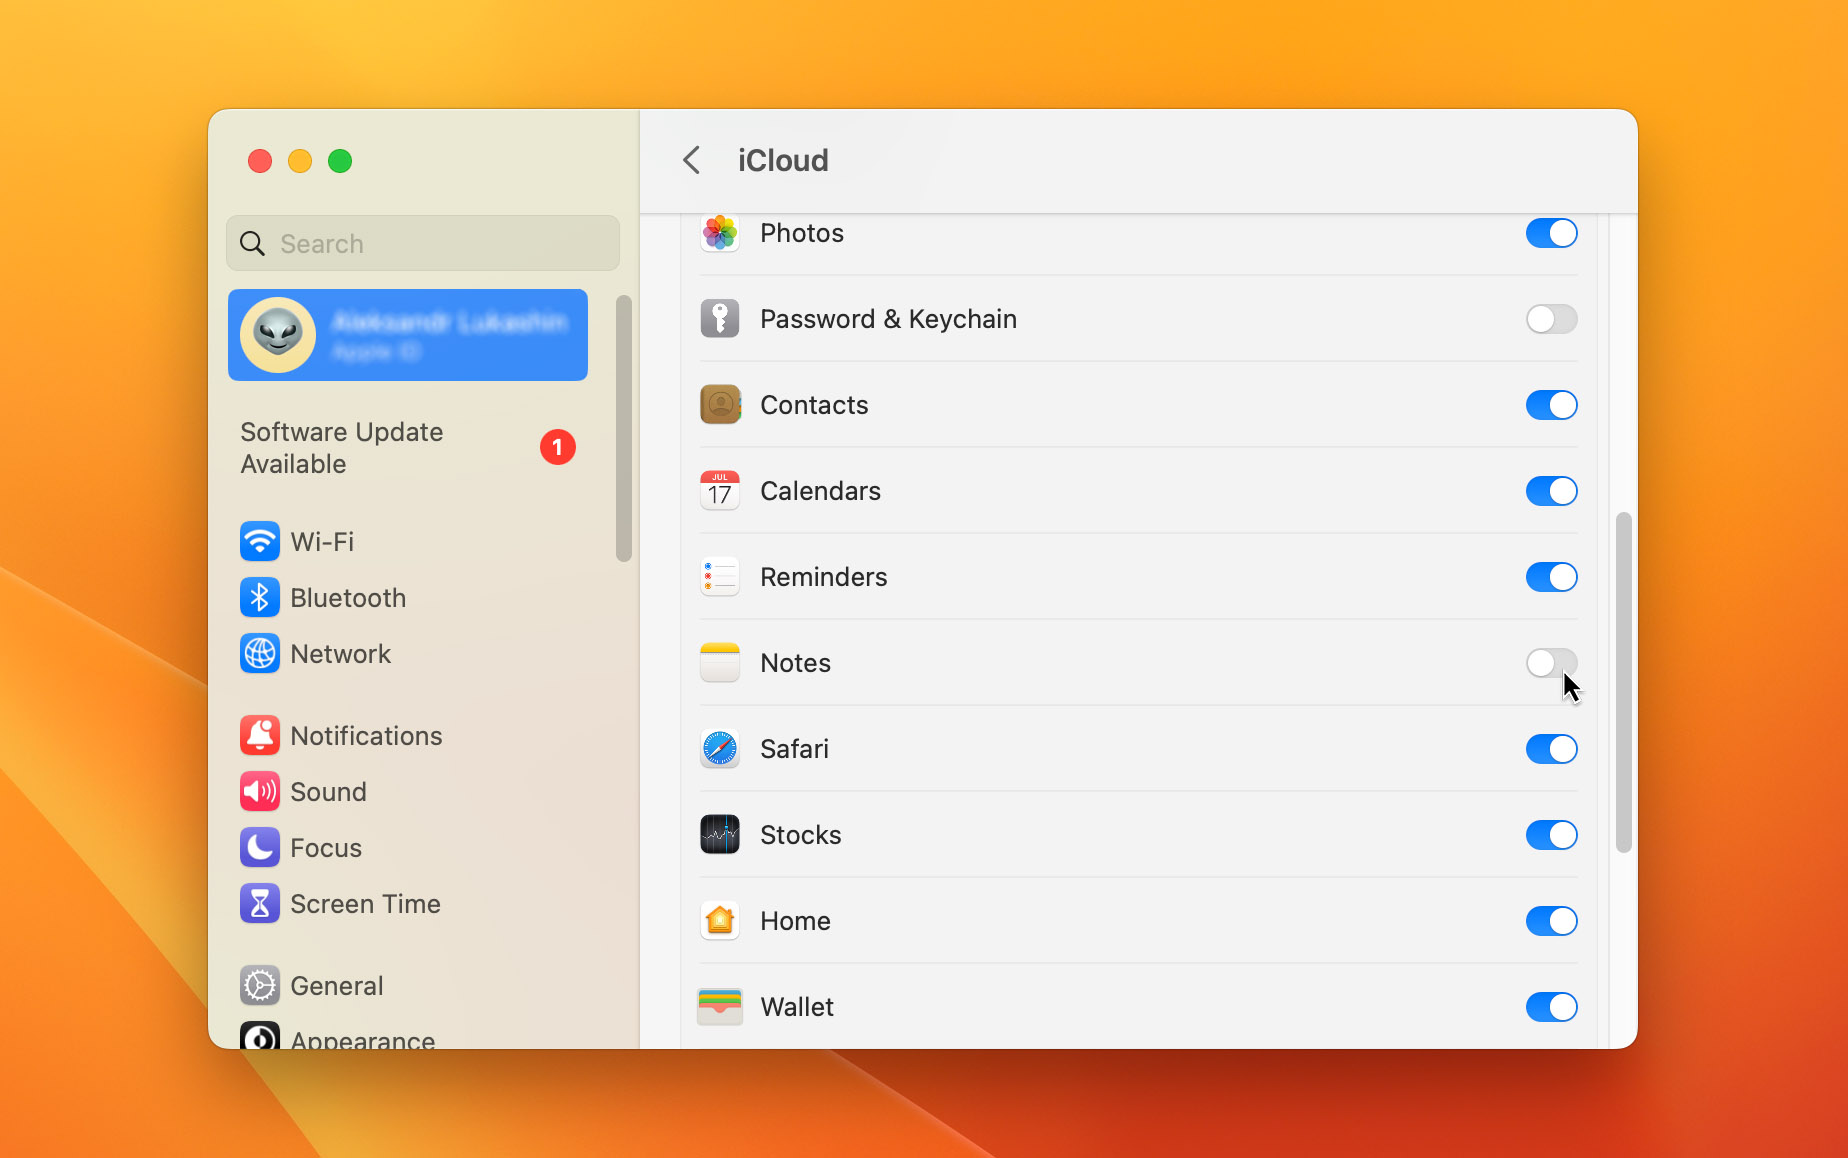Select the Apple ID account row
This screenshot has height=1158, width=1848.
408,335
